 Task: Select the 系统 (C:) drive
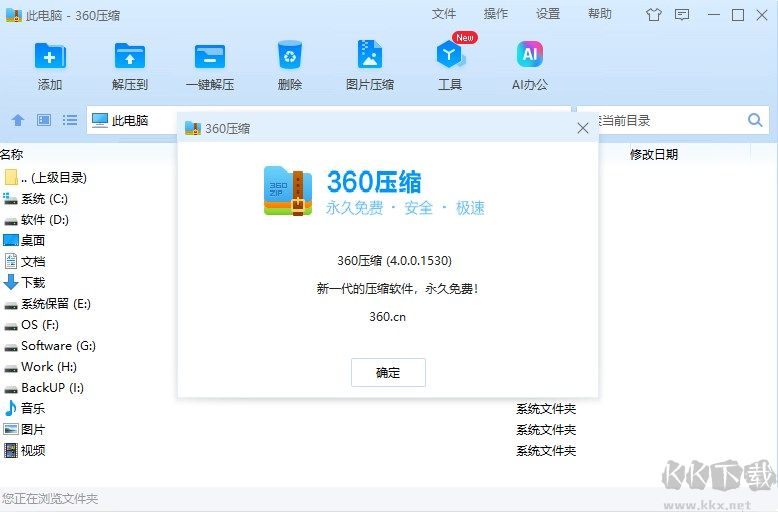[x=36, y=199]
